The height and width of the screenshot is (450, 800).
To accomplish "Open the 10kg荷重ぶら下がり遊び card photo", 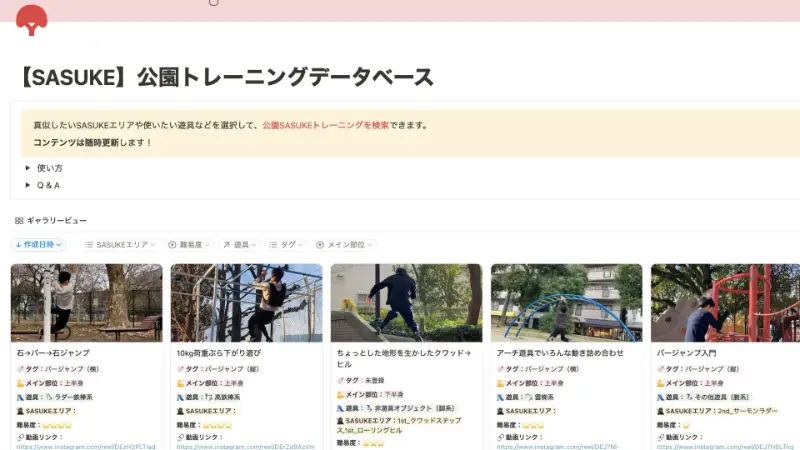I will (247, 302).
